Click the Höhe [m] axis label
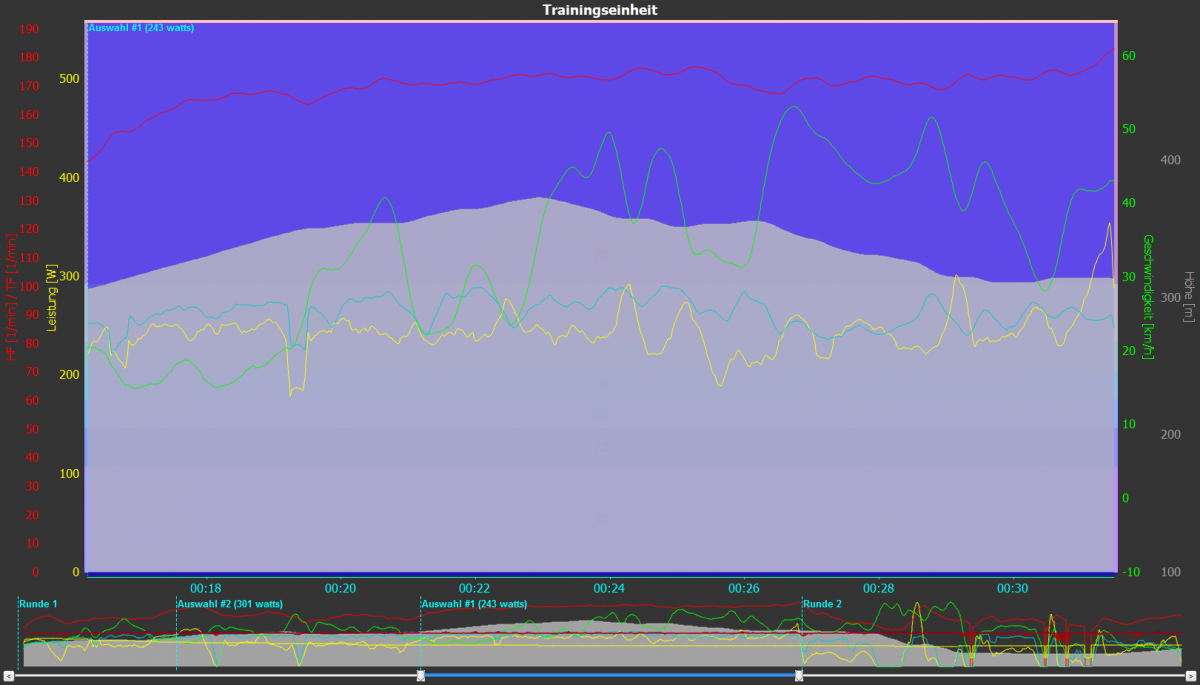This screenshot has height=685, width=1200. tap(1188, 296)
